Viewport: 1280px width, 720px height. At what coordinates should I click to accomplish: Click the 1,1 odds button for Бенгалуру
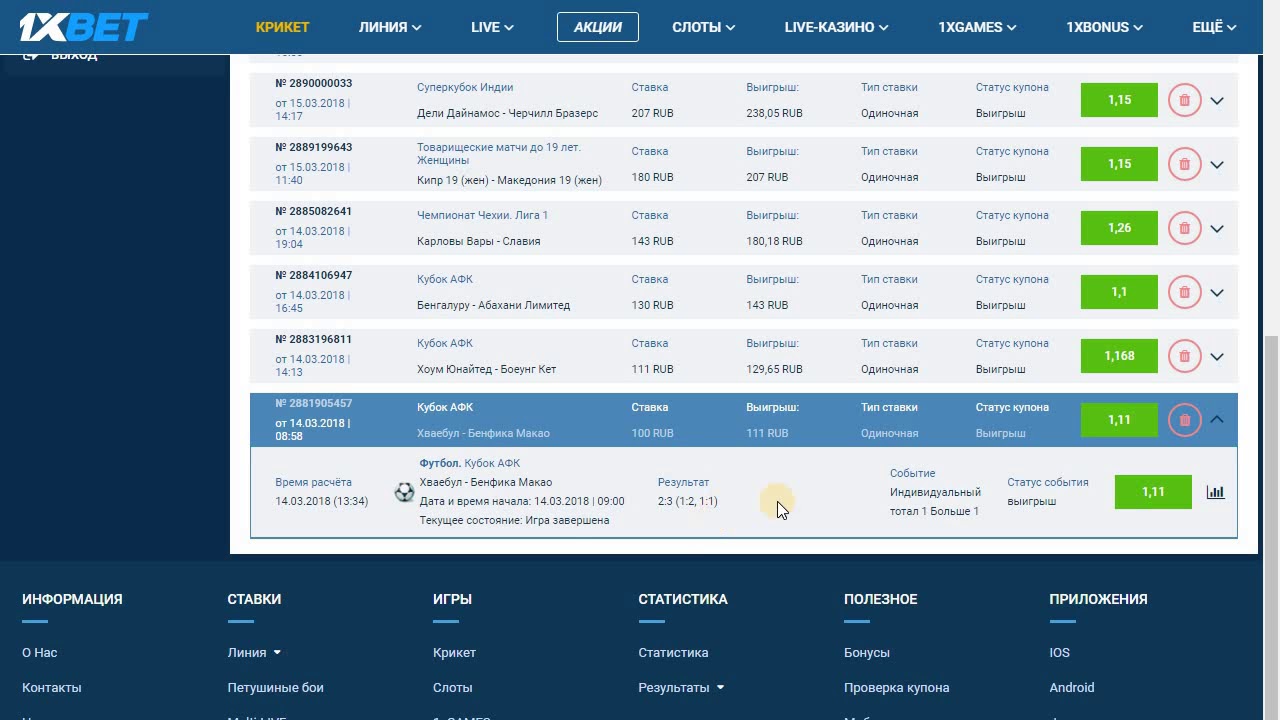1119,292
